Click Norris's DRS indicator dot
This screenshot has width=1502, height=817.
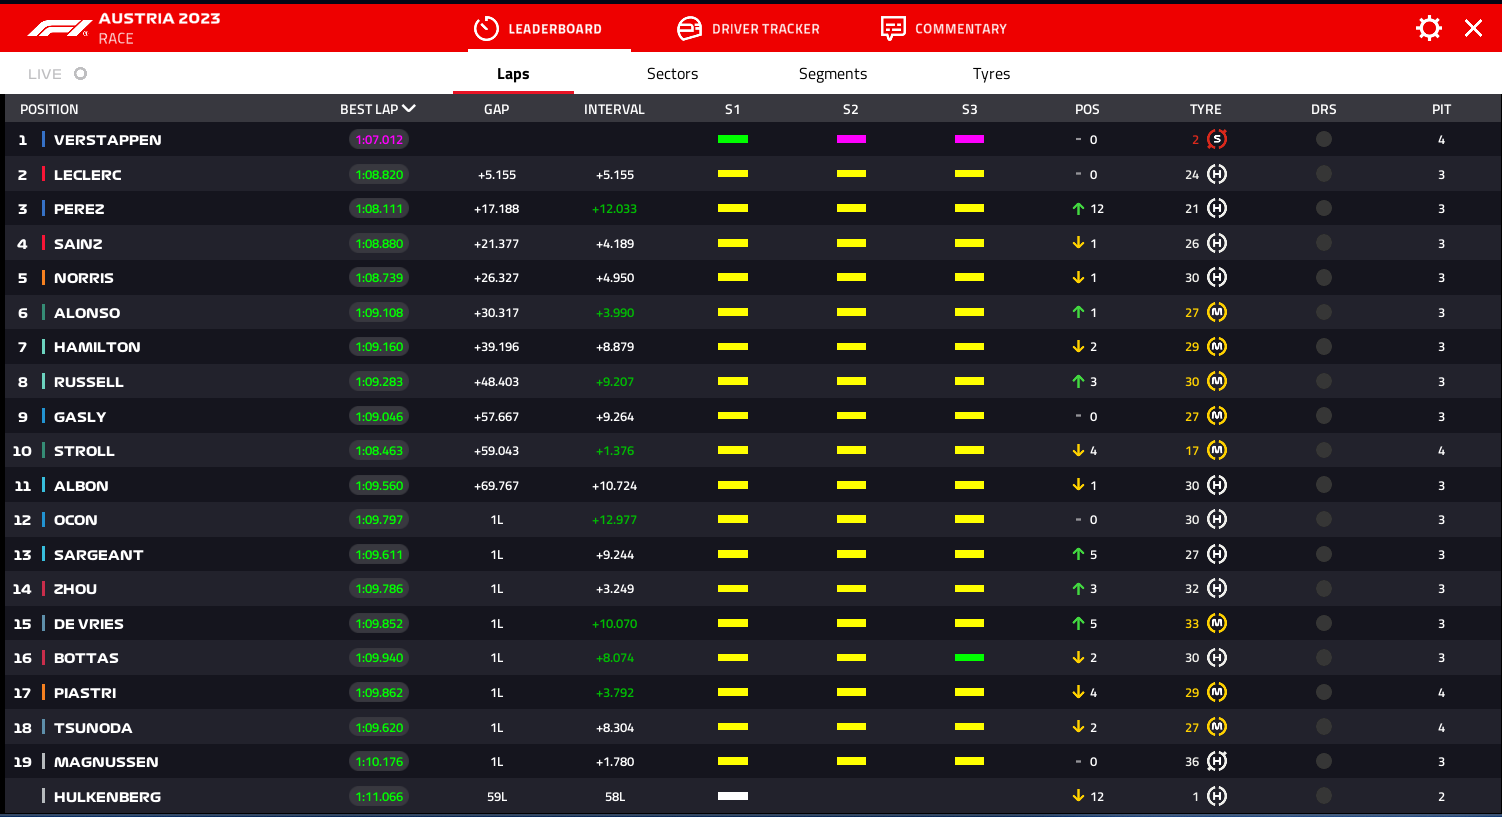1324,277
